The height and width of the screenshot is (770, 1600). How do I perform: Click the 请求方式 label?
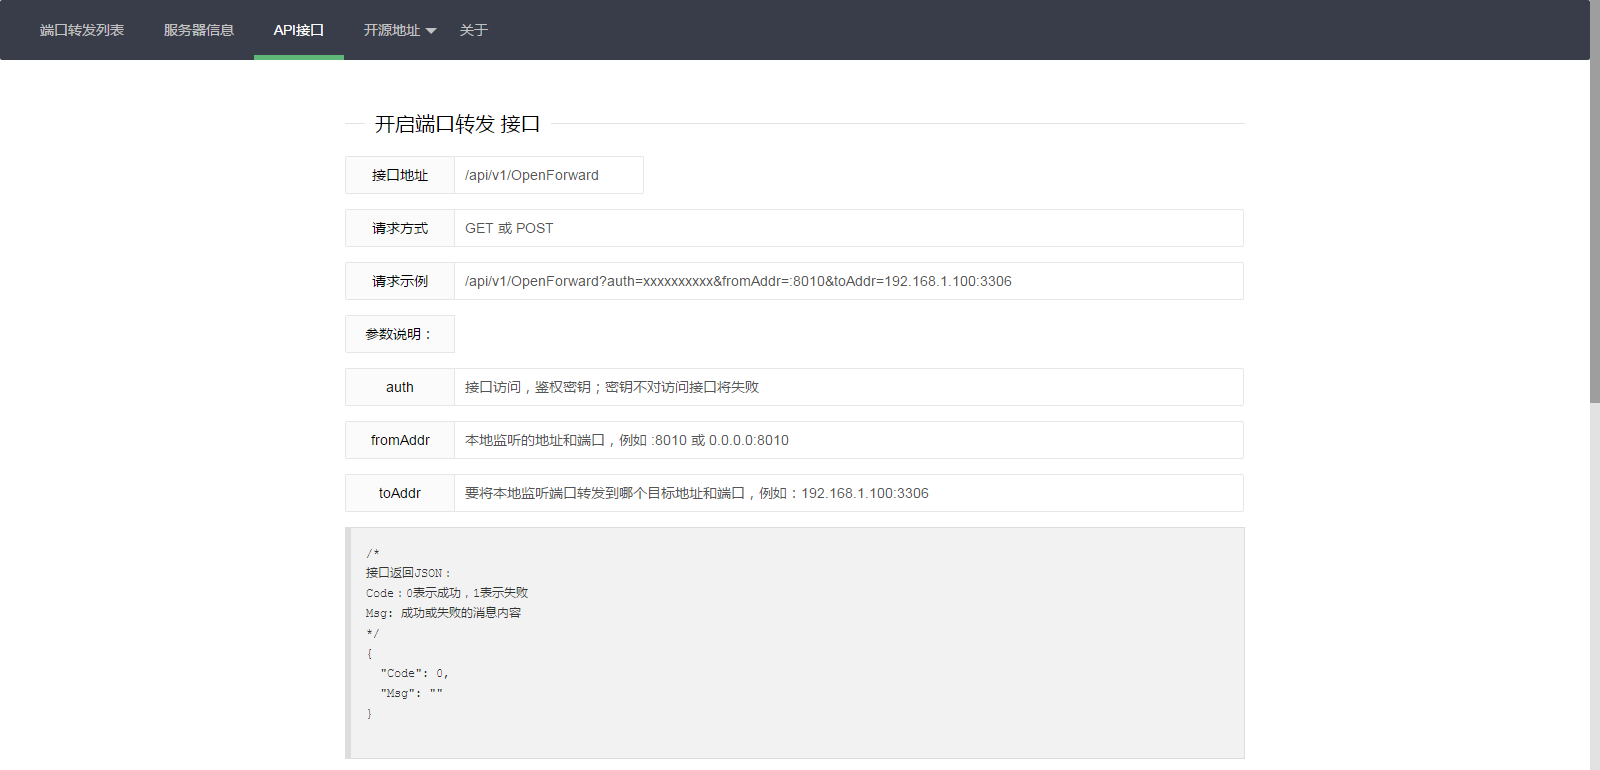point(400,228)
